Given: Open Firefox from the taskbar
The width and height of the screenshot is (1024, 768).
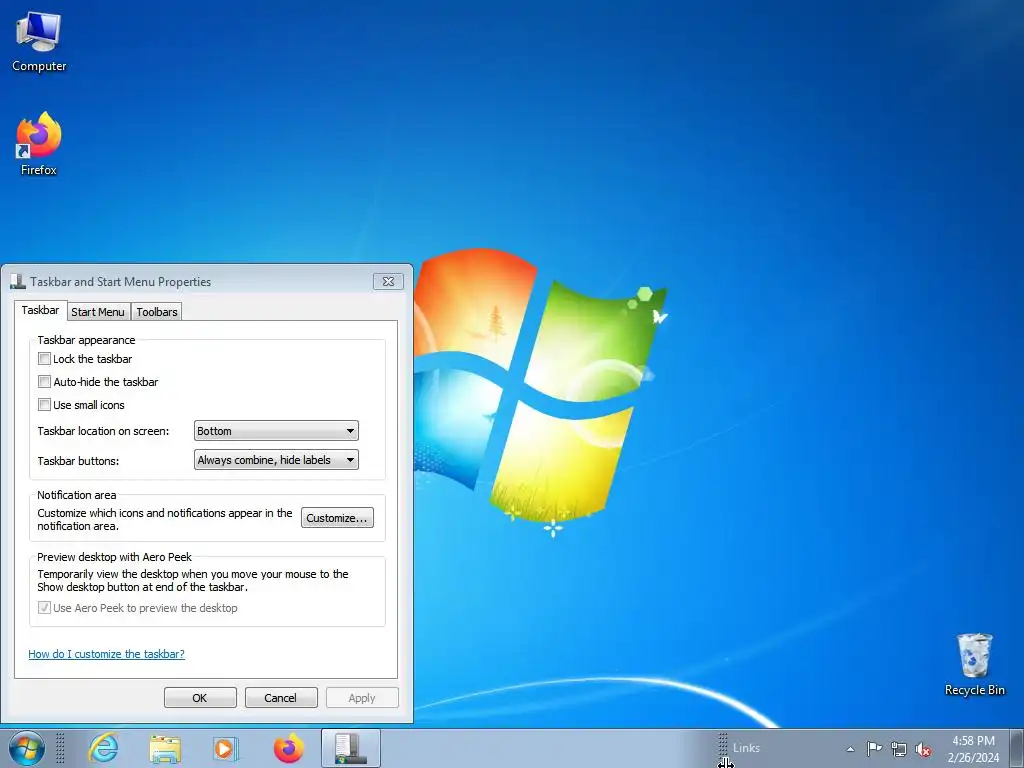Looking at the screenshot, I should click(288, 748).
